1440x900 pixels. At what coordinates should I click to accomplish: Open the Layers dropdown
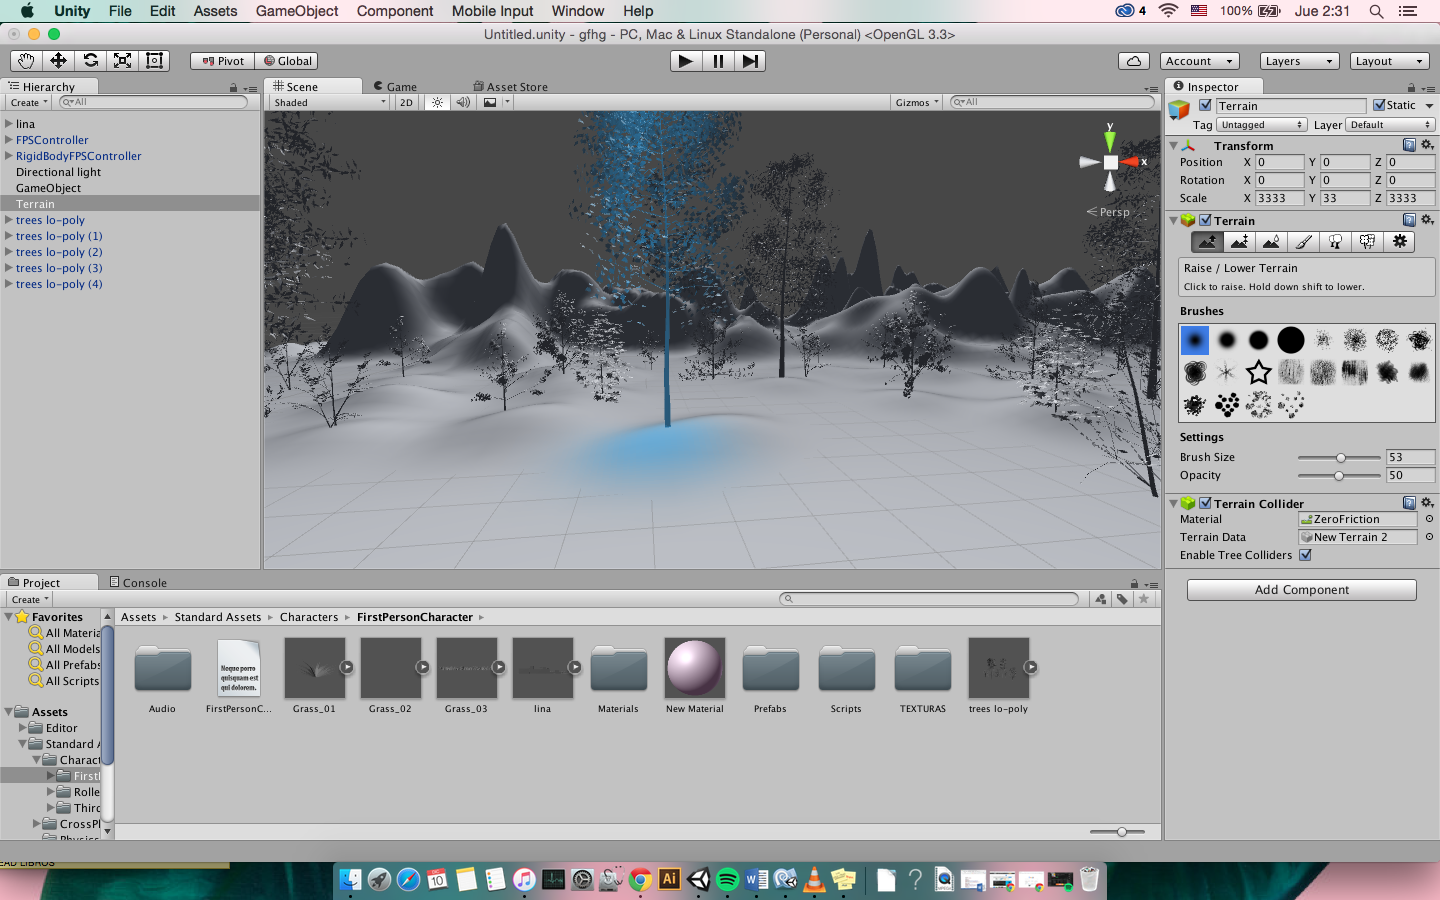click(x=1298, y=60)
